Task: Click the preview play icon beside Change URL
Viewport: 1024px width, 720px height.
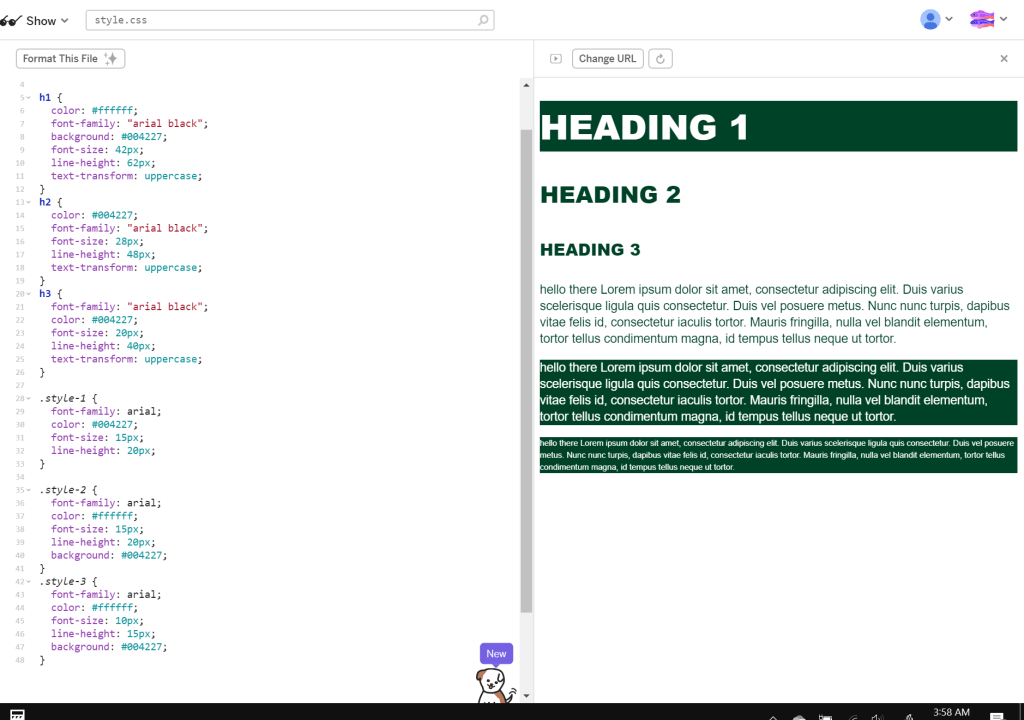Action: 556,59
